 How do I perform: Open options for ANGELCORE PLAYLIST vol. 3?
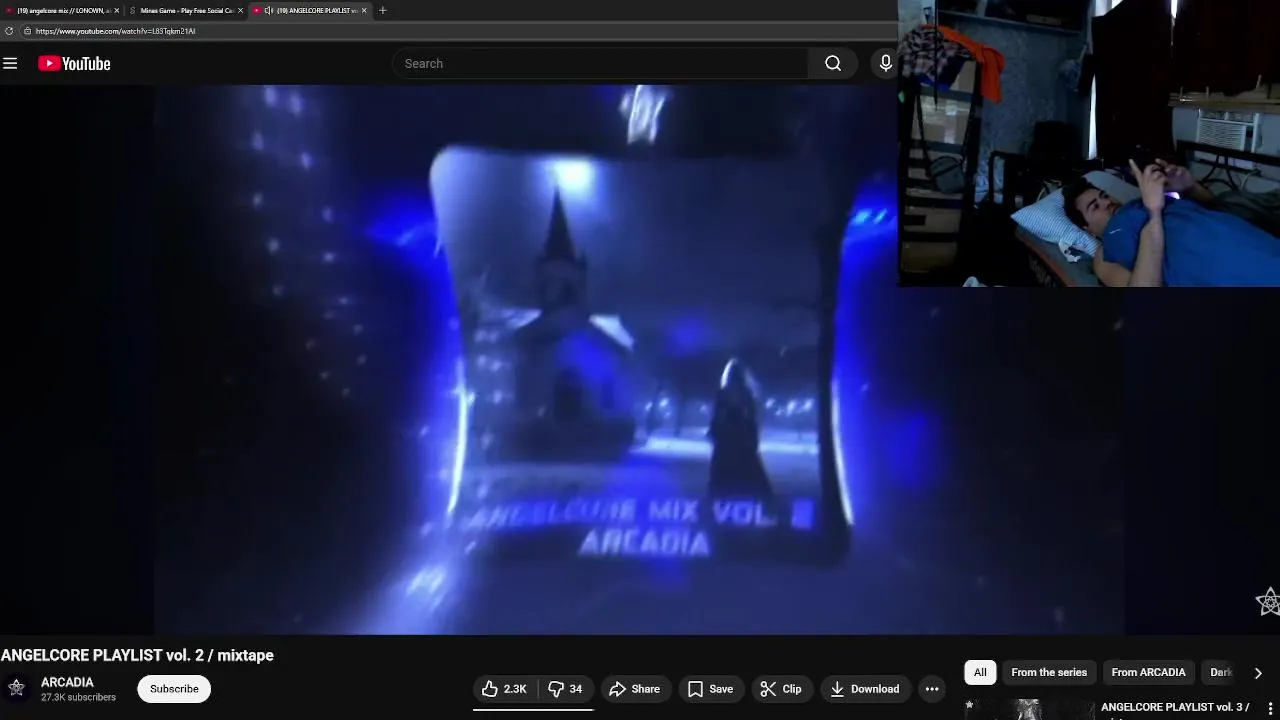[x=1271, y=709]
